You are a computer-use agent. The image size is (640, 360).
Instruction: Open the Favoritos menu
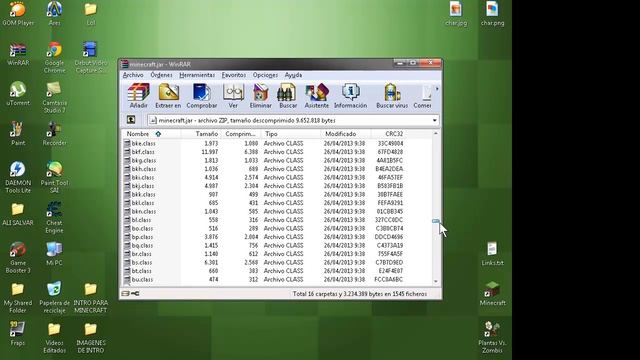click(x=233, y=75)
